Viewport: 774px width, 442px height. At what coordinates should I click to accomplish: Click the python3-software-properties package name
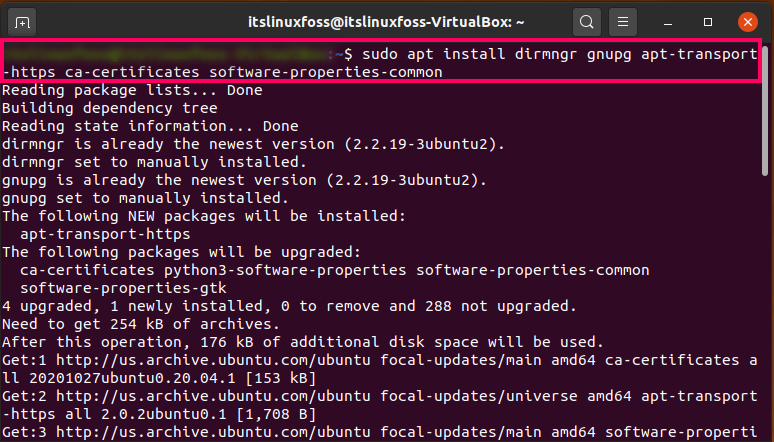285,270
